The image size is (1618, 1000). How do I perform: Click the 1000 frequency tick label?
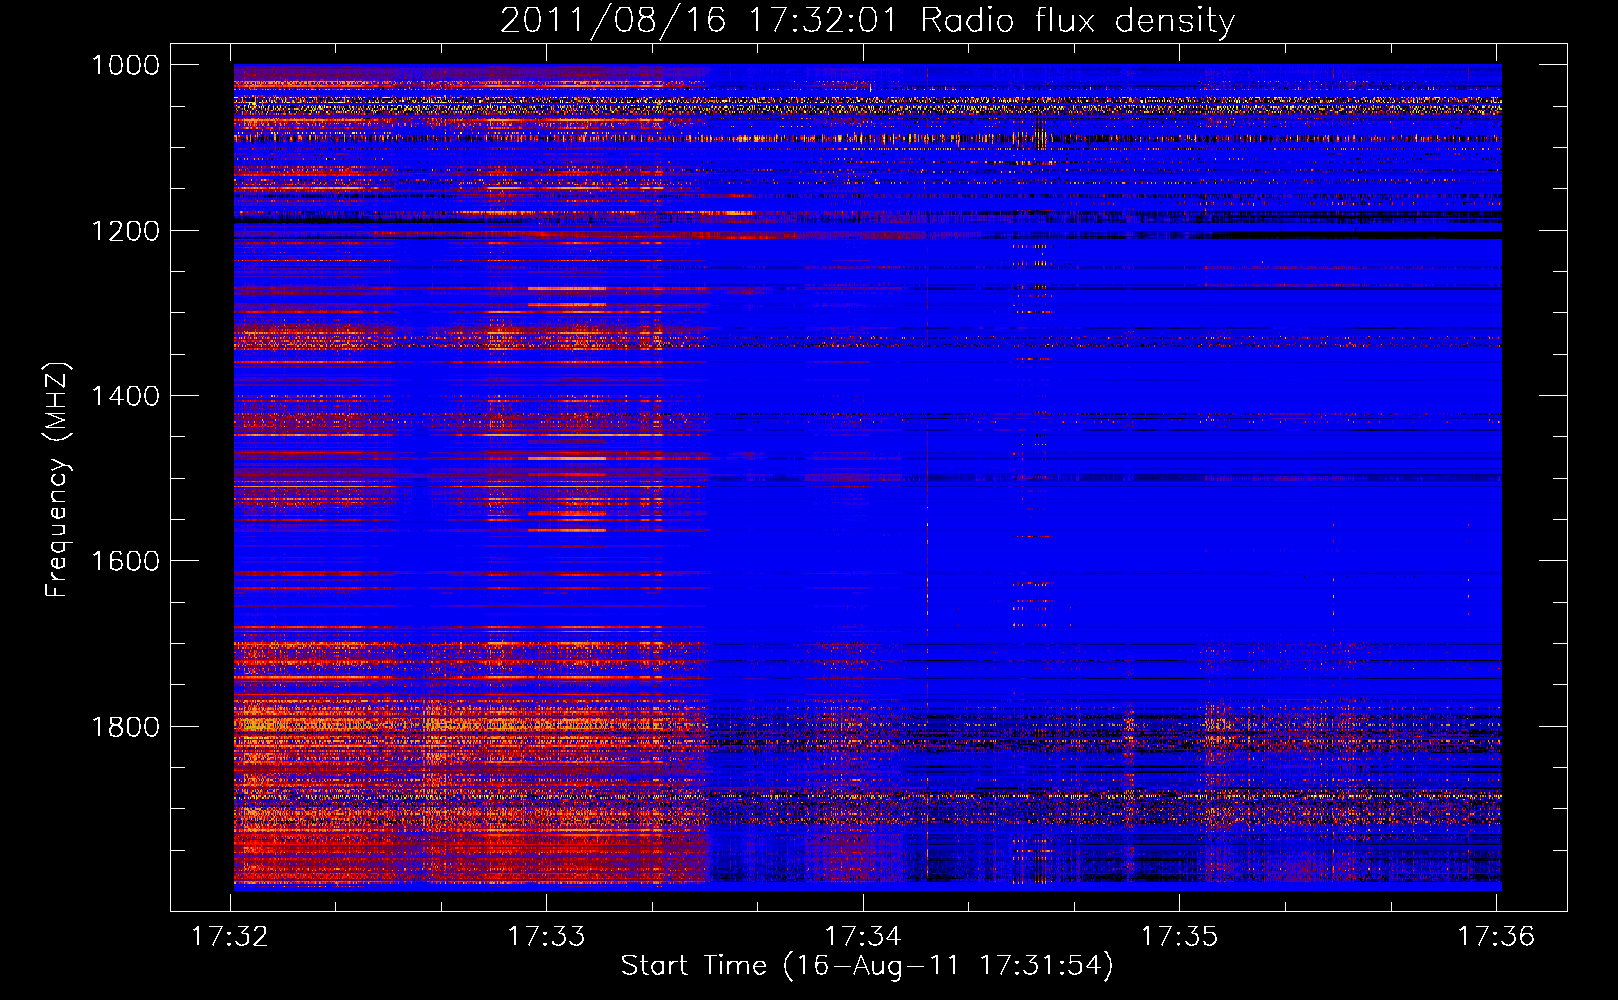[x=125, y=65]
